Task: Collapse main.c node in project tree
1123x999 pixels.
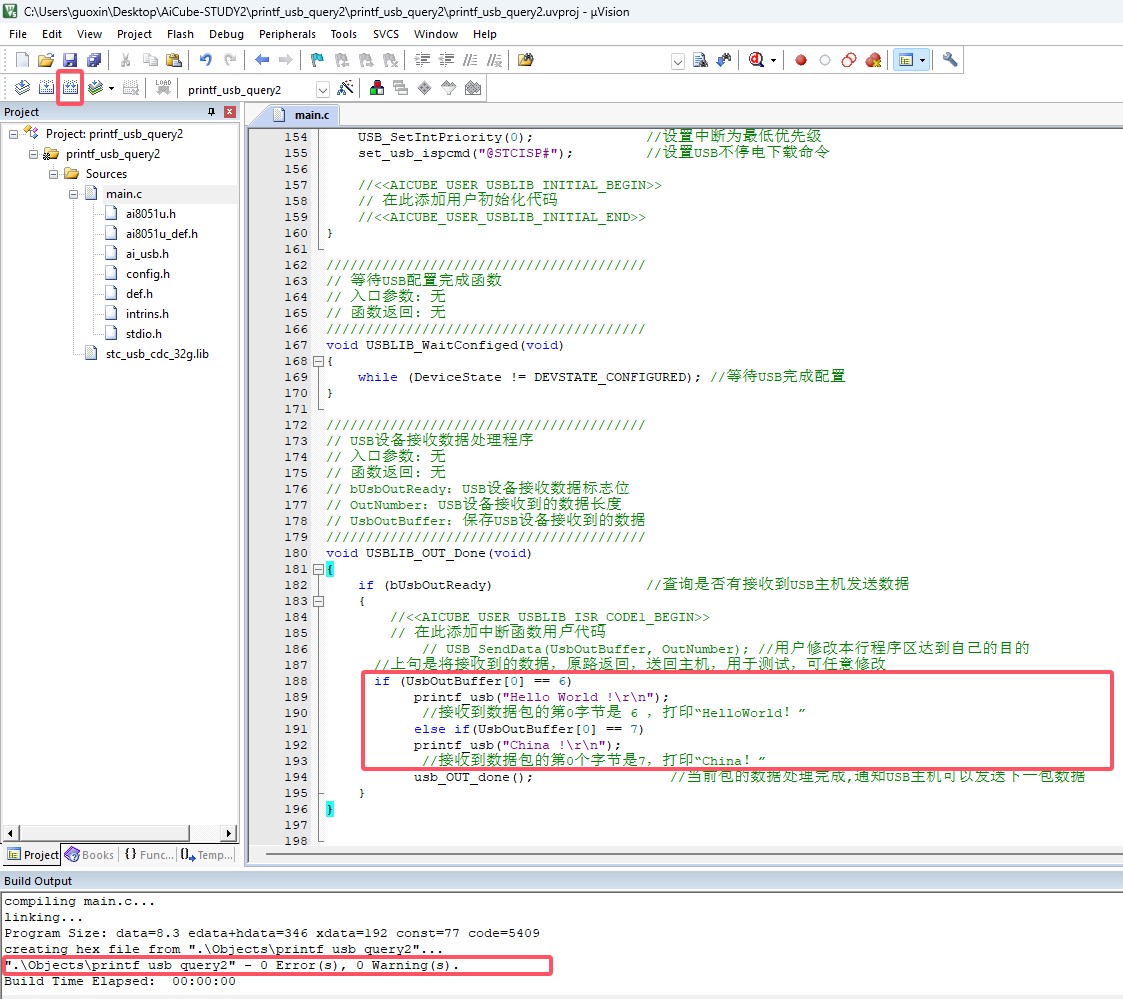Action: [x=73, y=194]
